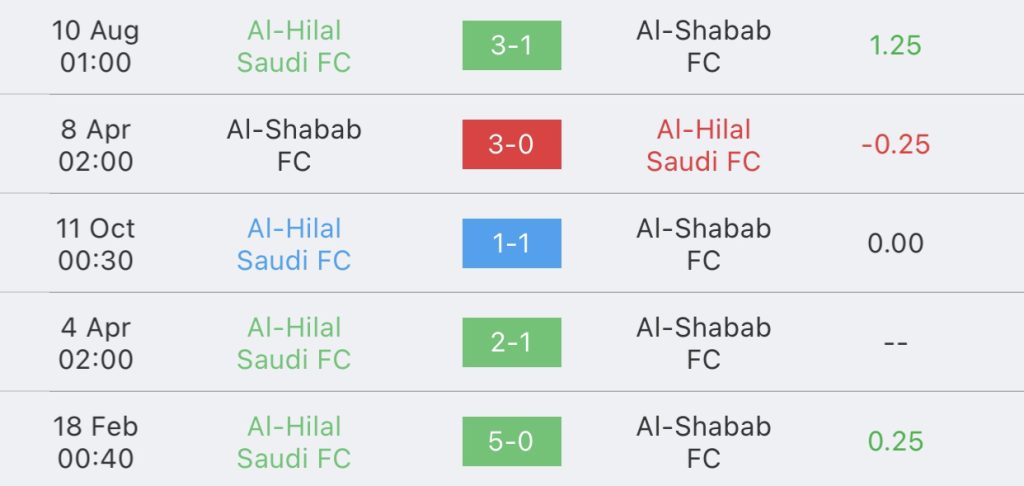Select Al-Shabab FC in 4 Apr match
This screenshot has width=1024, height=486.
[x=703, y=343]
